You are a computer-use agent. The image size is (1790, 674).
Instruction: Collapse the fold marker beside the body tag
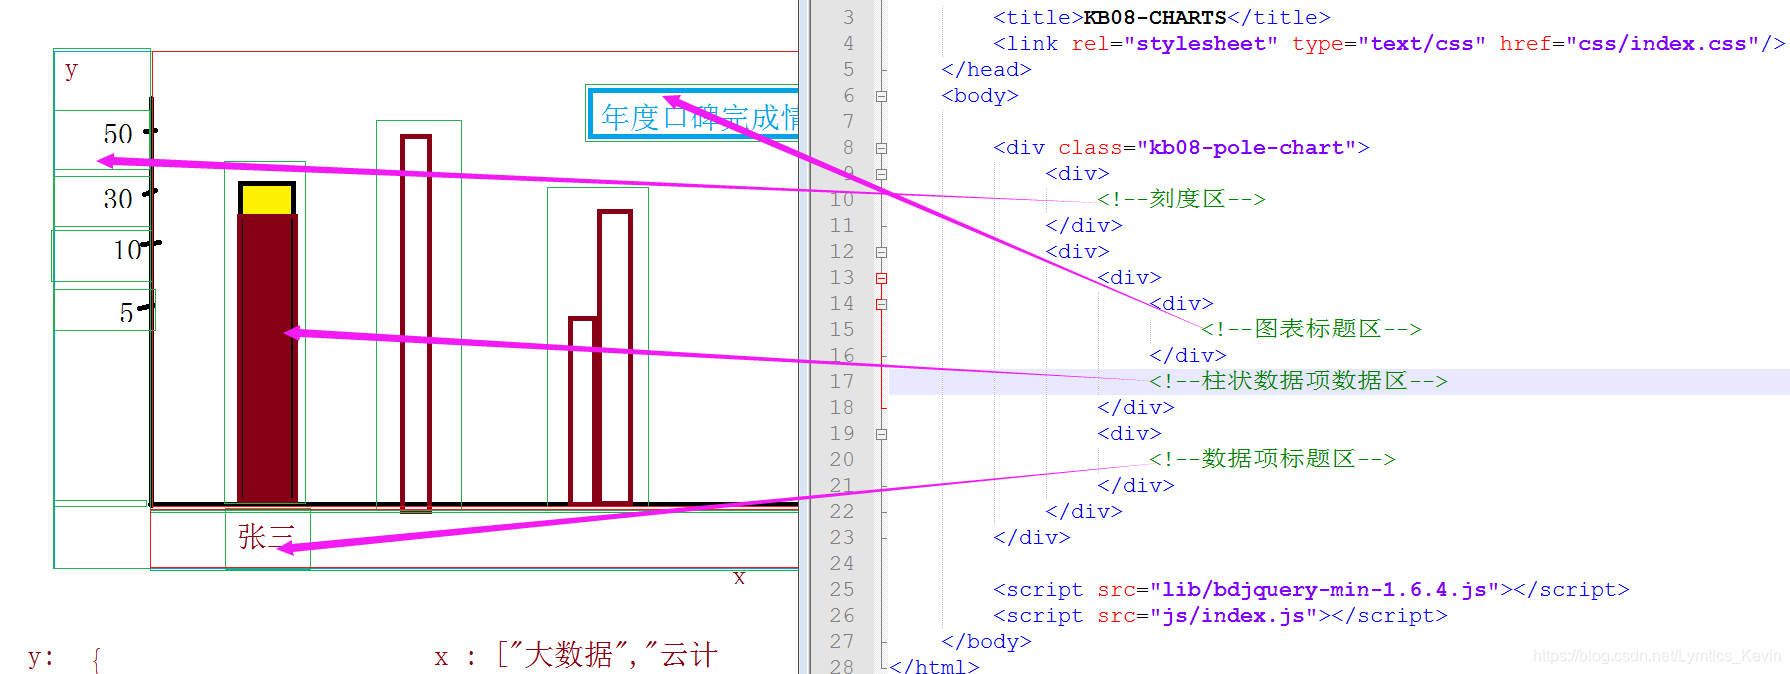click(881, 96)
